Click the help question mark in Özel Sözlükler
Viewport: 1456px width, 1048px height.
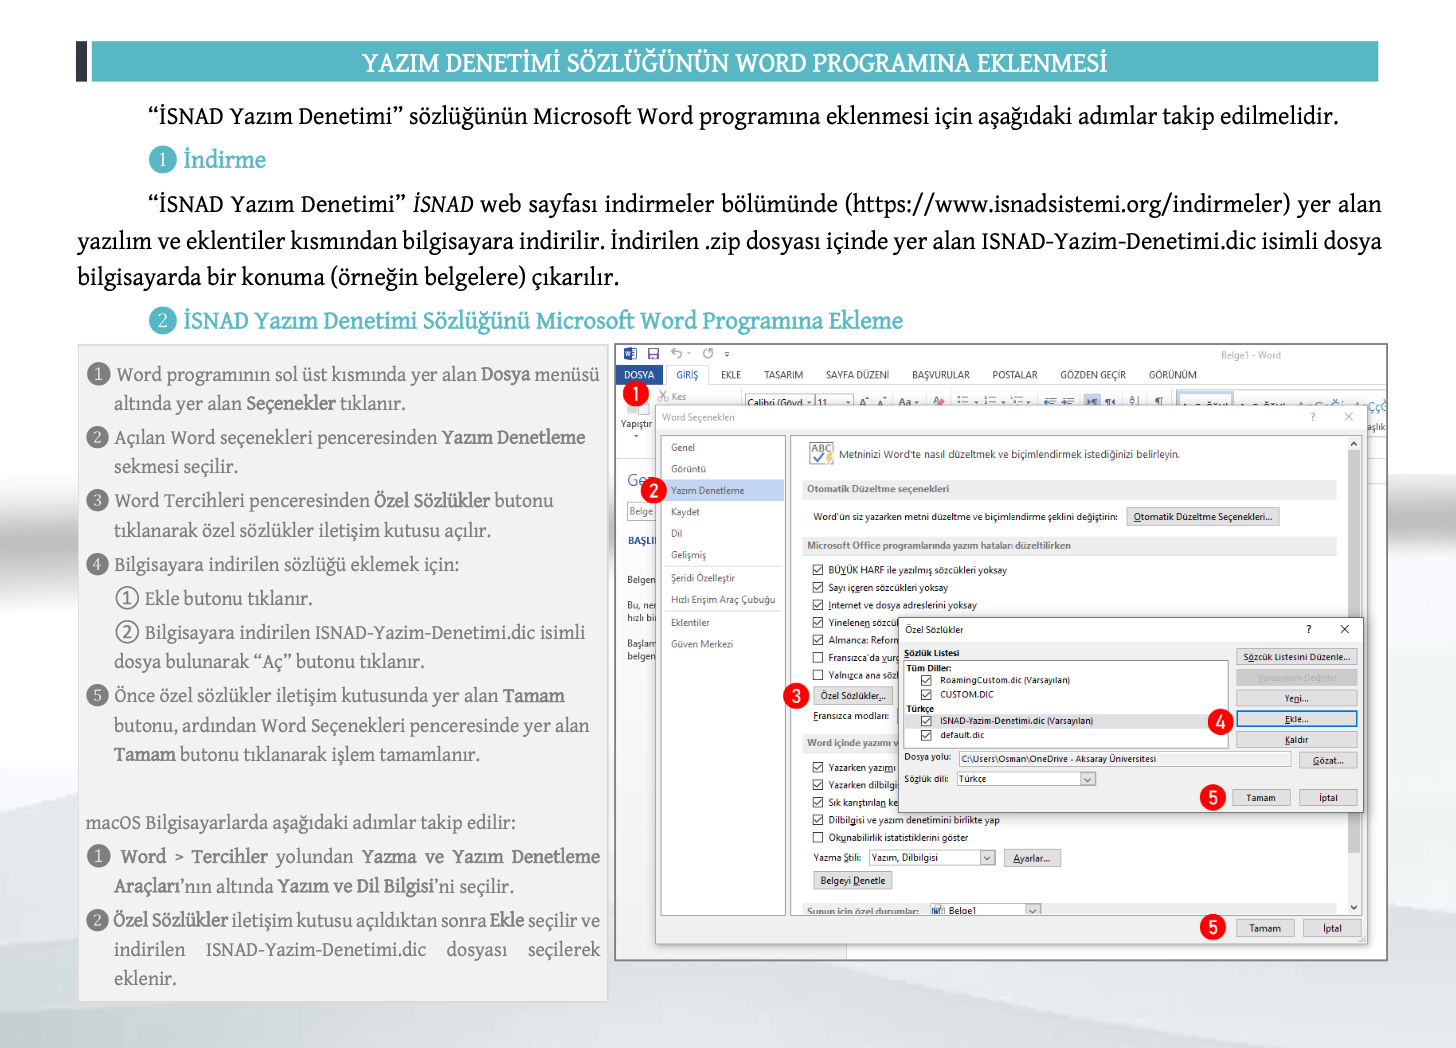click(1308, 629)
